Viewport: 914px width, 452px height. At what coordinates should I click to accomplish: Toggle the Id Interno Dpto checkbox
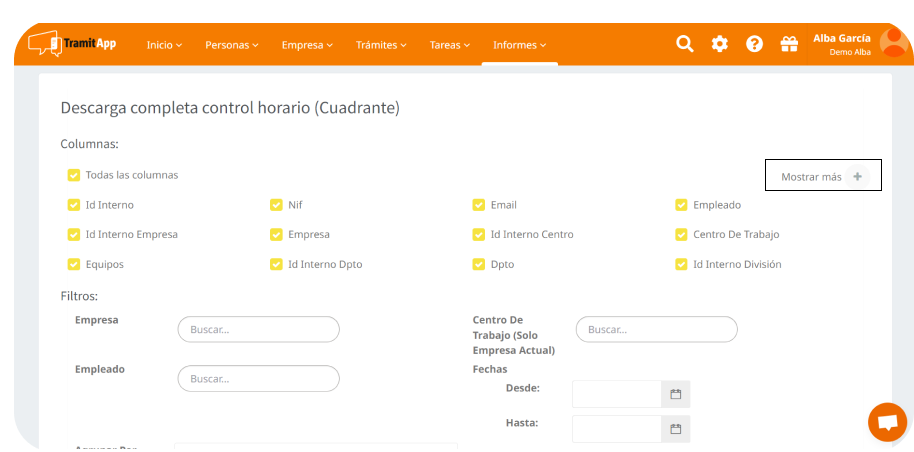[276, 265]
